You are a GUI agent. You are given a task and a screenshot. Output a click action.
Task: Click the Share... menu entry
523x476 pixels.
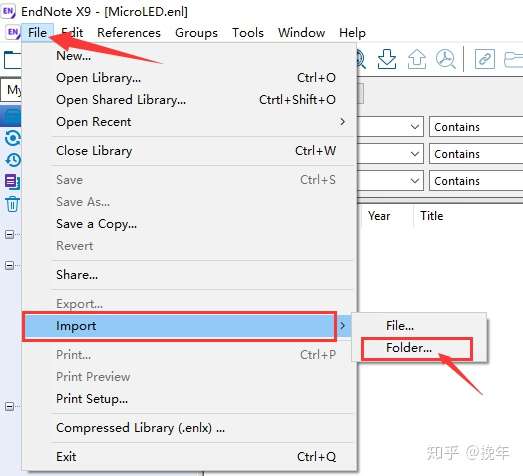click(188, 275)
